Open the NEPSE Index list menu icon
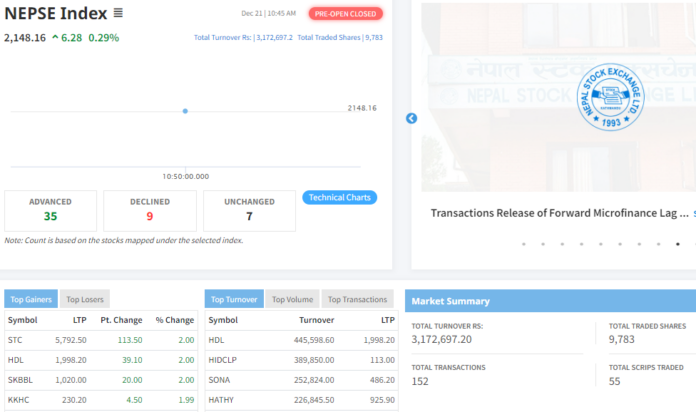The height and width of the screenshot is (412, 696). (118, 13)
